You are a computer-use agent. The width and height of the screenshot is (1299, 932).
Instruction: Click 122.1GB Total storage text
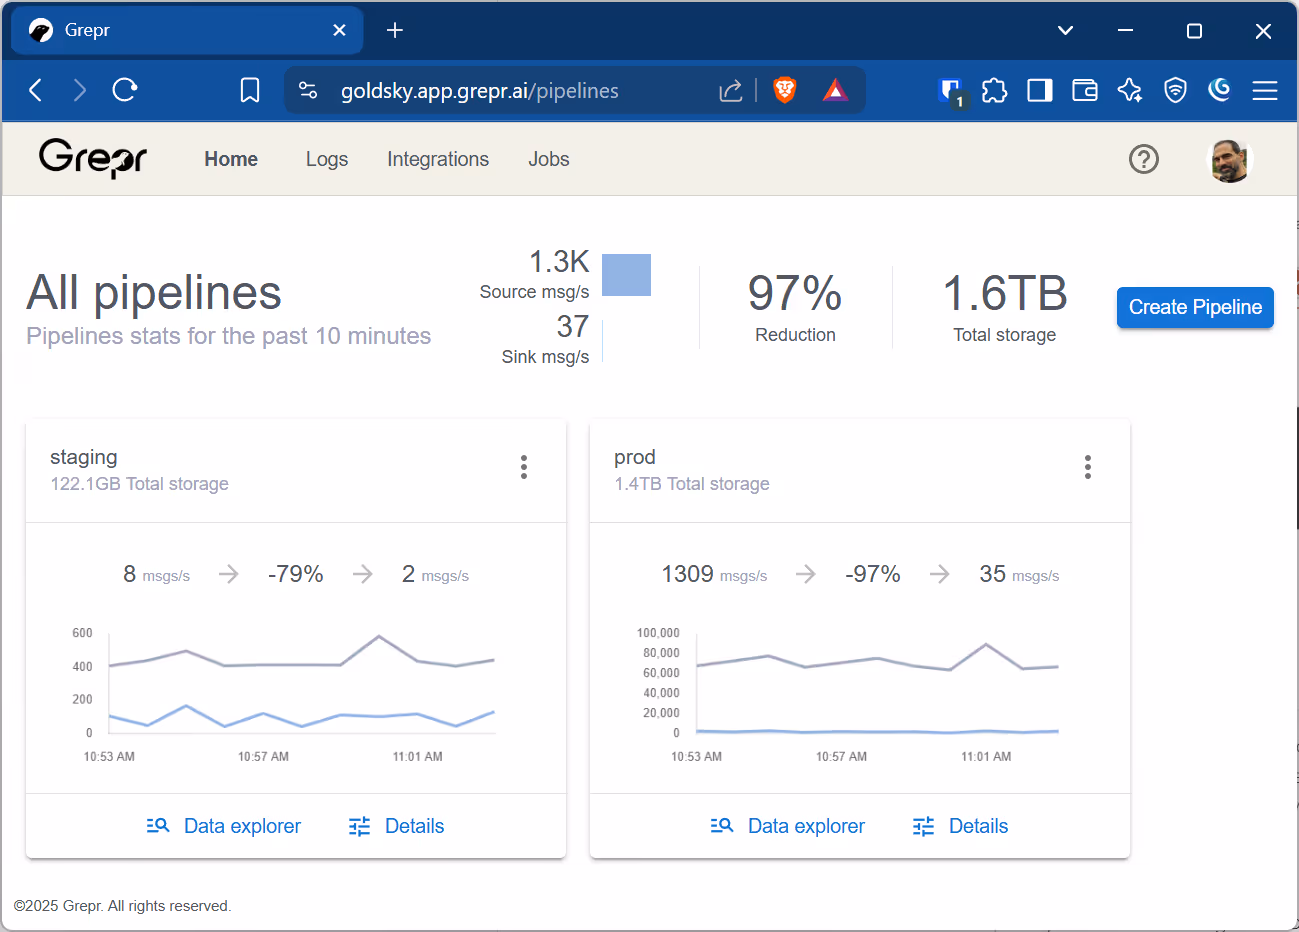click(140, 484)
